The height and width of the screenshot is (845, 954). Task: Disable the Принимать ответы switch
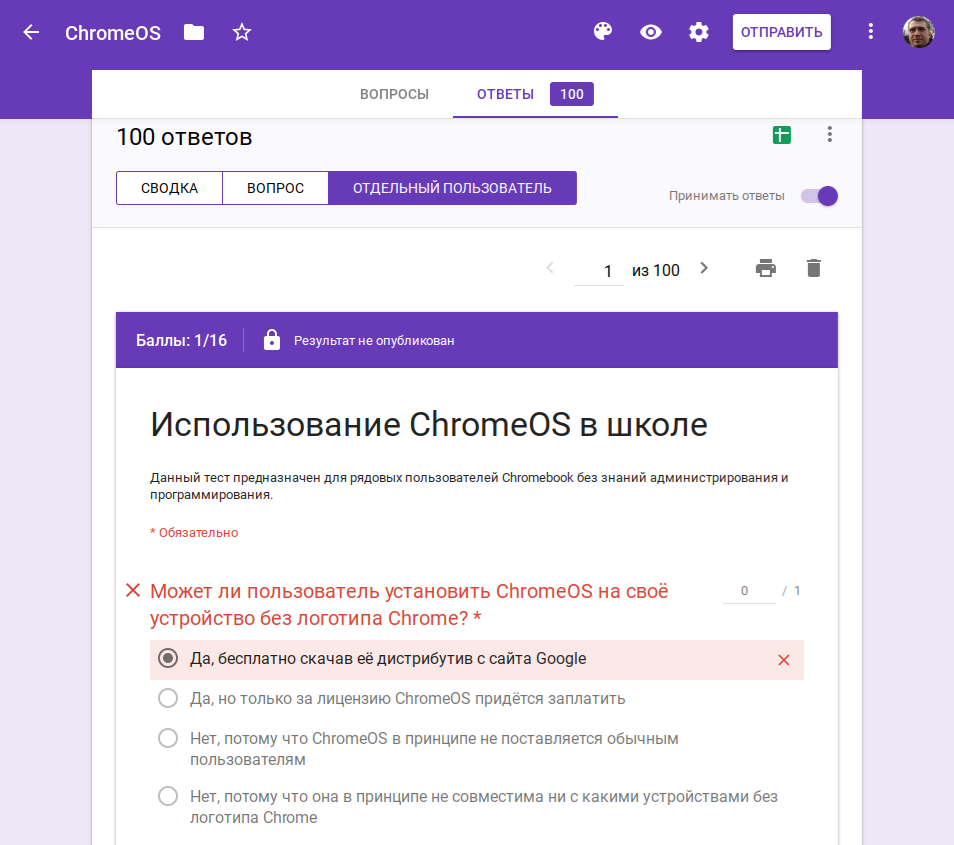click(818, 196)
